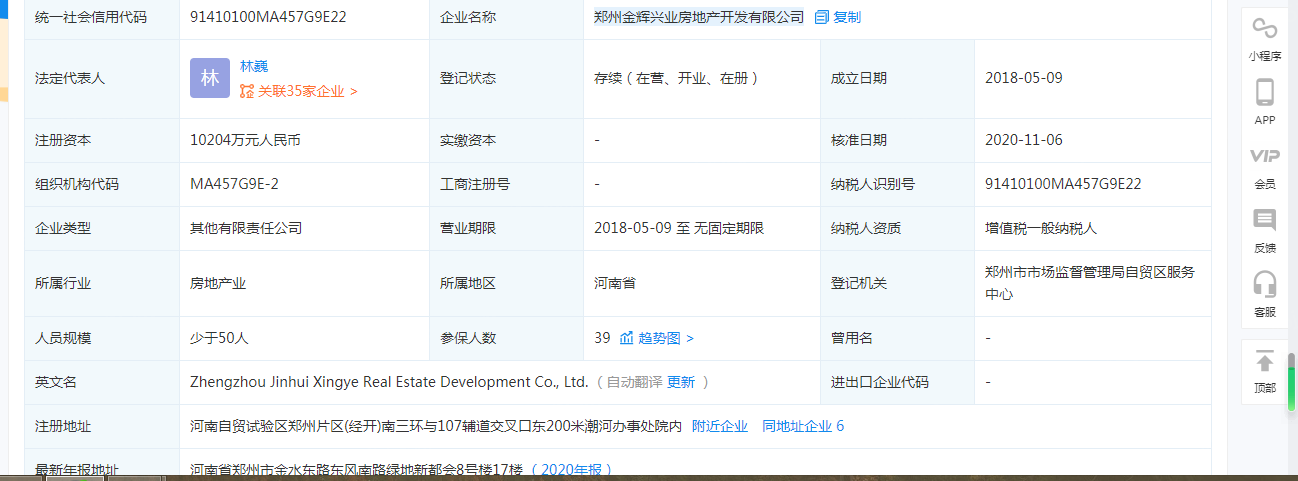This screenshot has height=481, width=1298.
Task: Click the orange related-companies network icon
Action: coord(247,91)
